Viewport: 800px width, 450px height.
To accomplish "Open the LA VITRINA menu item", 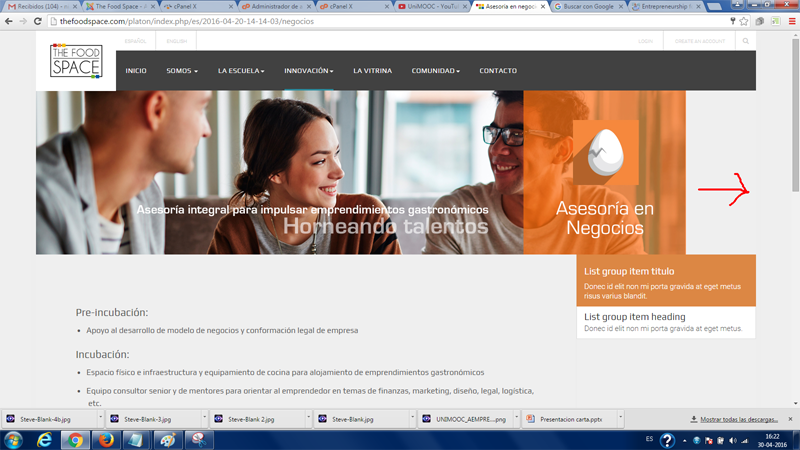I will click(x=372, y=71).
